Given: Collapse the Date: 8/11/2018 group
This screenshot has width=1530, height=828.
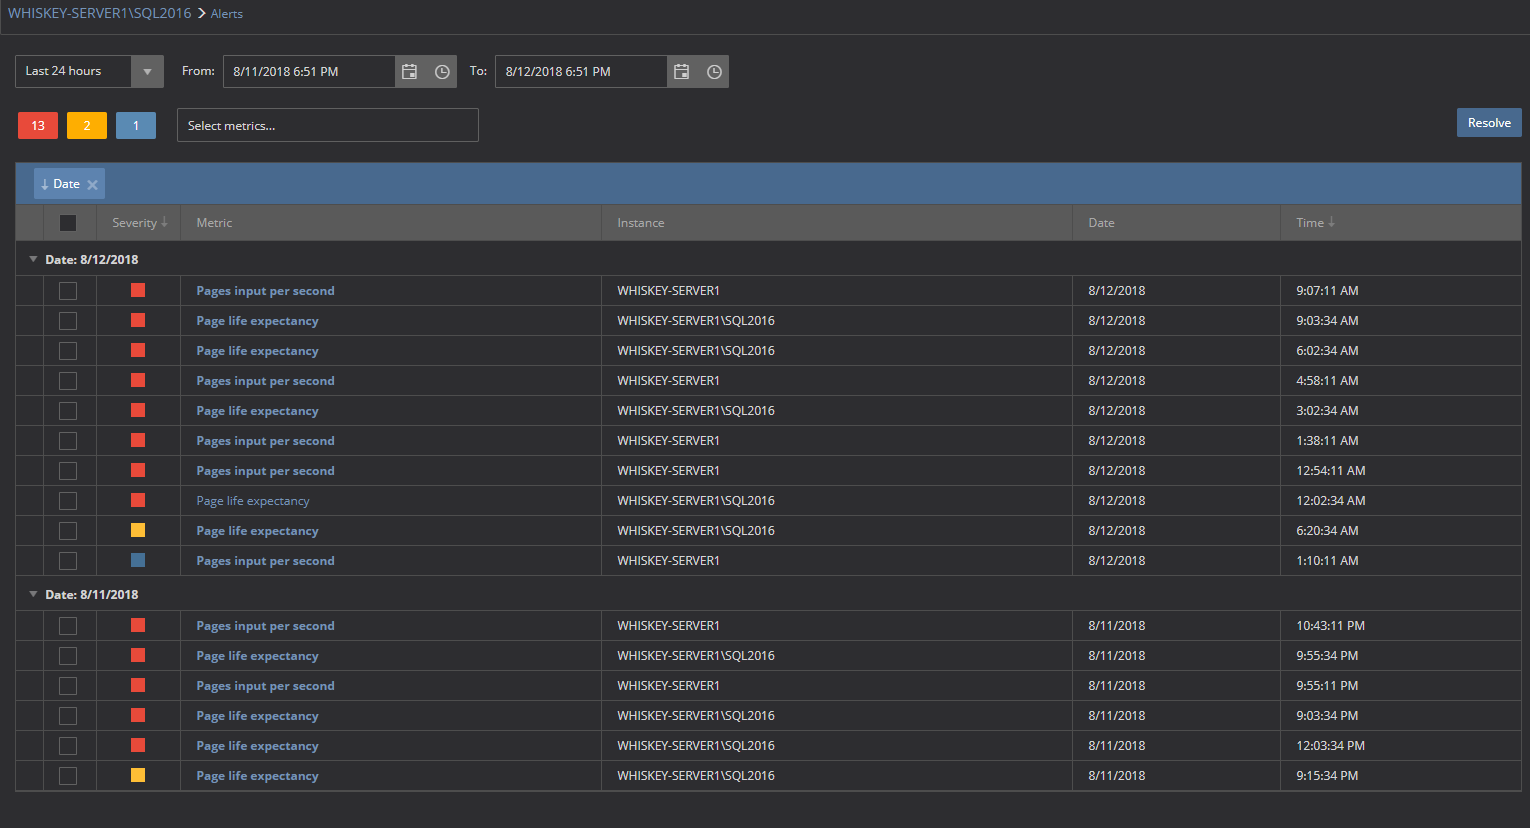Looking at the screenshot, I should click(x=33, y=594).
